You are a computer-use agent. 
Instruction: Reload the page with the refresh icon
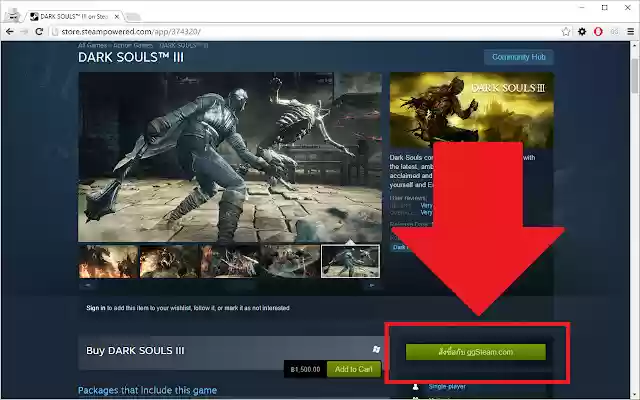tap(39, 31)
